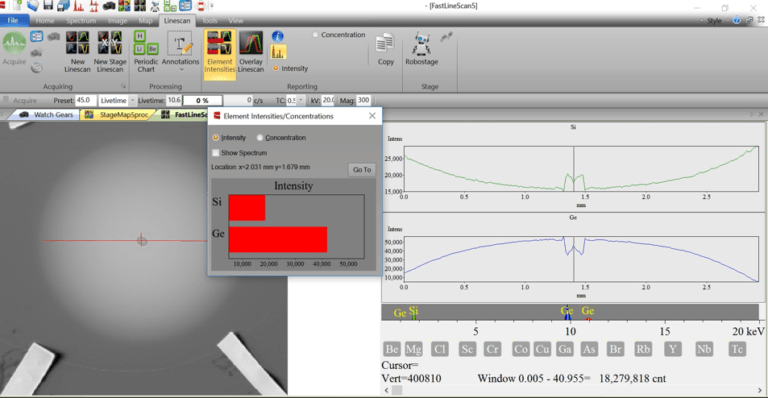Click the Ge red intensity bar
This screenshot has height=398, width=768.
pos(278,239)
